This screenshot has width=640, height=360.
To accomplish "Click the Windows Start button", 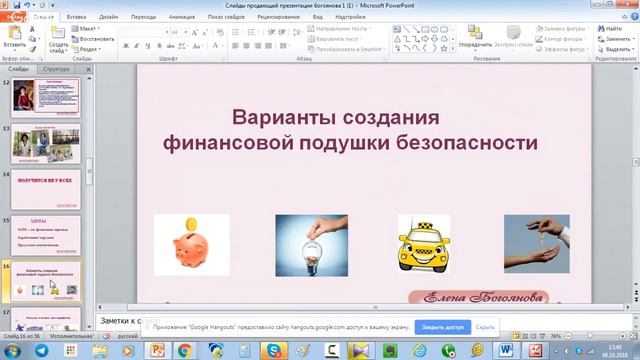I will (x=11, y=351).
